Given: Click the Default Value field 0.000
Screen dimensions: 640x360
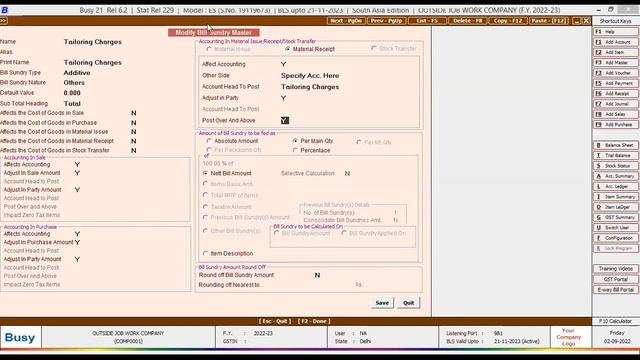Looking at the screenshot, I should tap(72, 93).
